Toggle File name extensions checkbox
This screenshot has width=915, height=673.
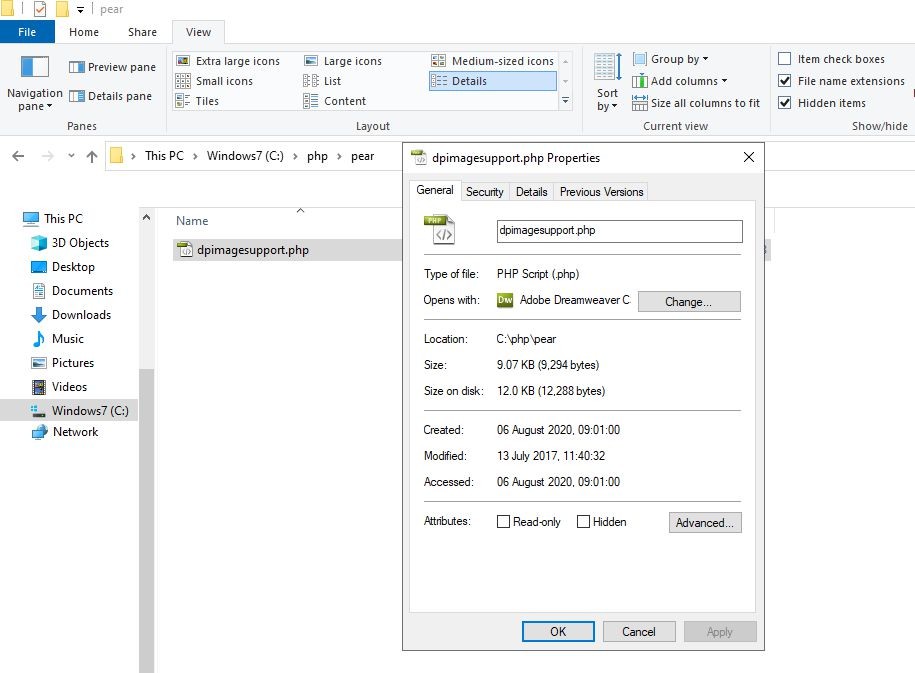coord(785,81)
